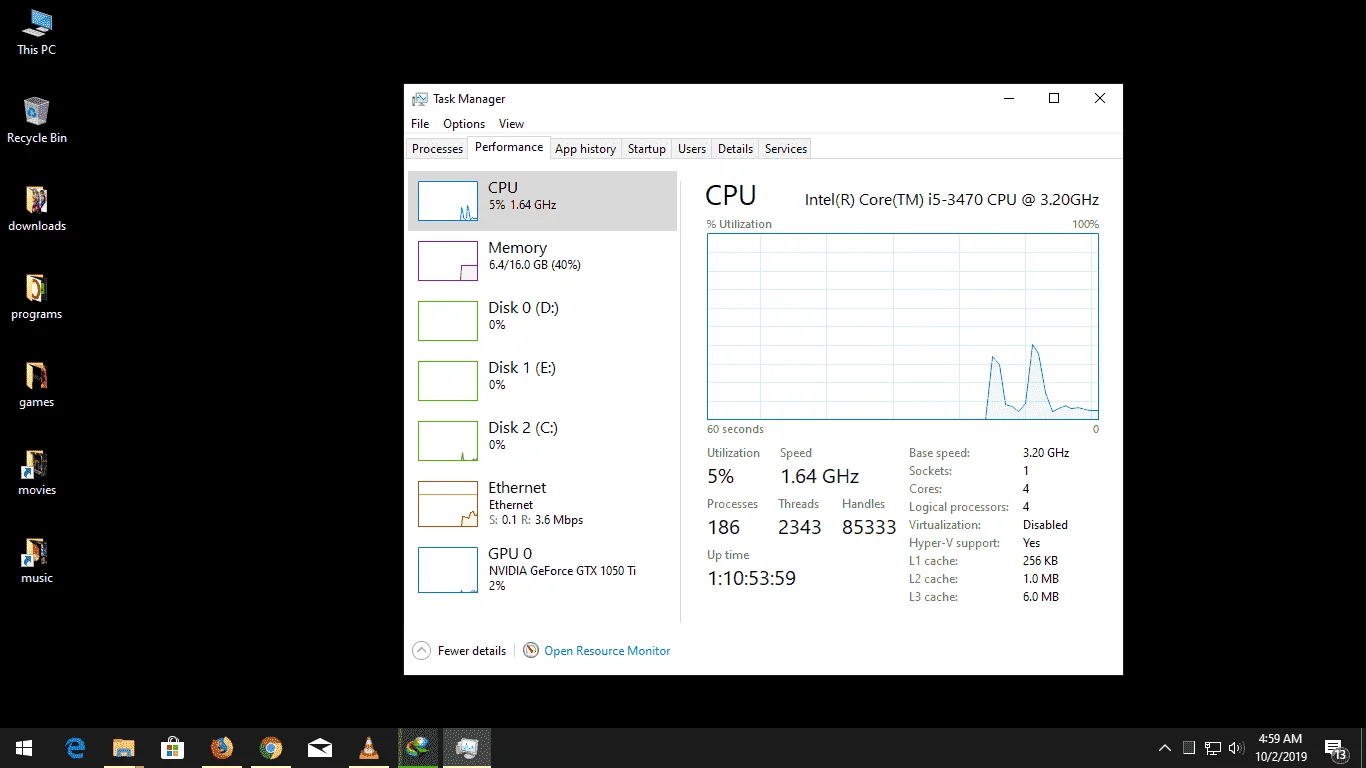This screenshot has height=768, width=1366.
Task: Launch Firefox from the taskbar
Action: pos(221,748)
